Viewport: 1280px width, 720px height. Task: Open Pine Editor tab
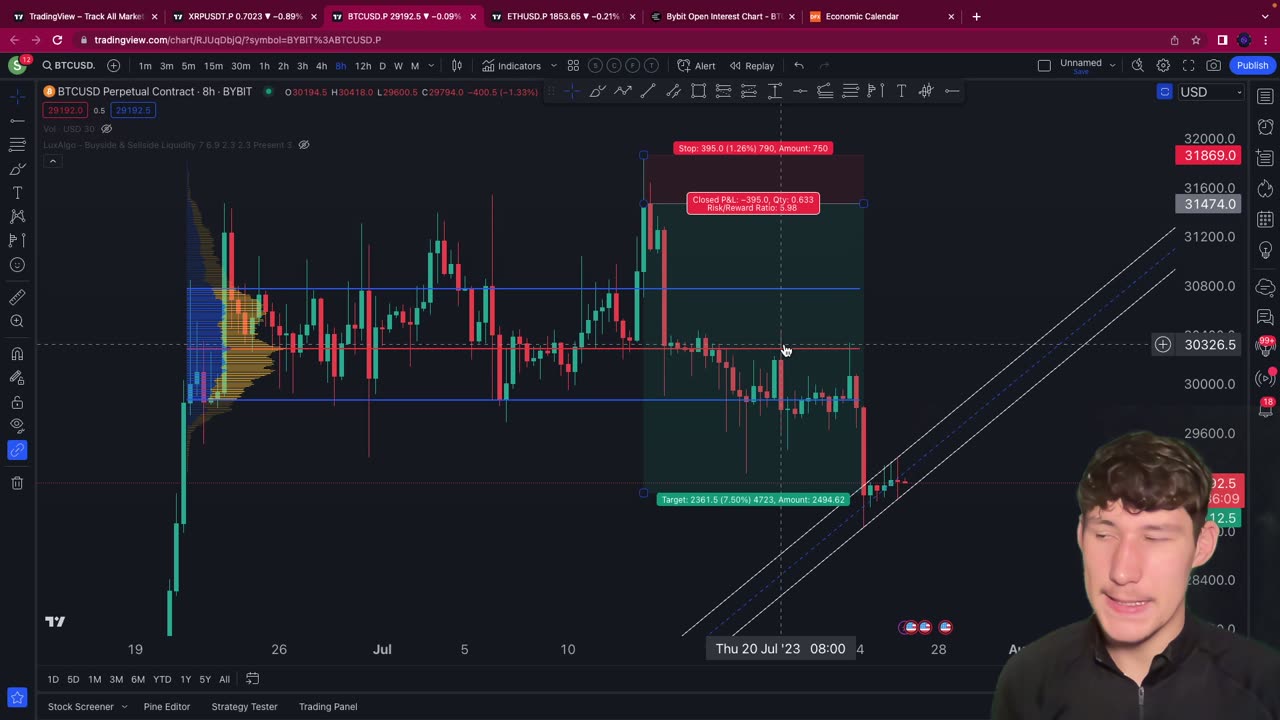click(166, 706)
